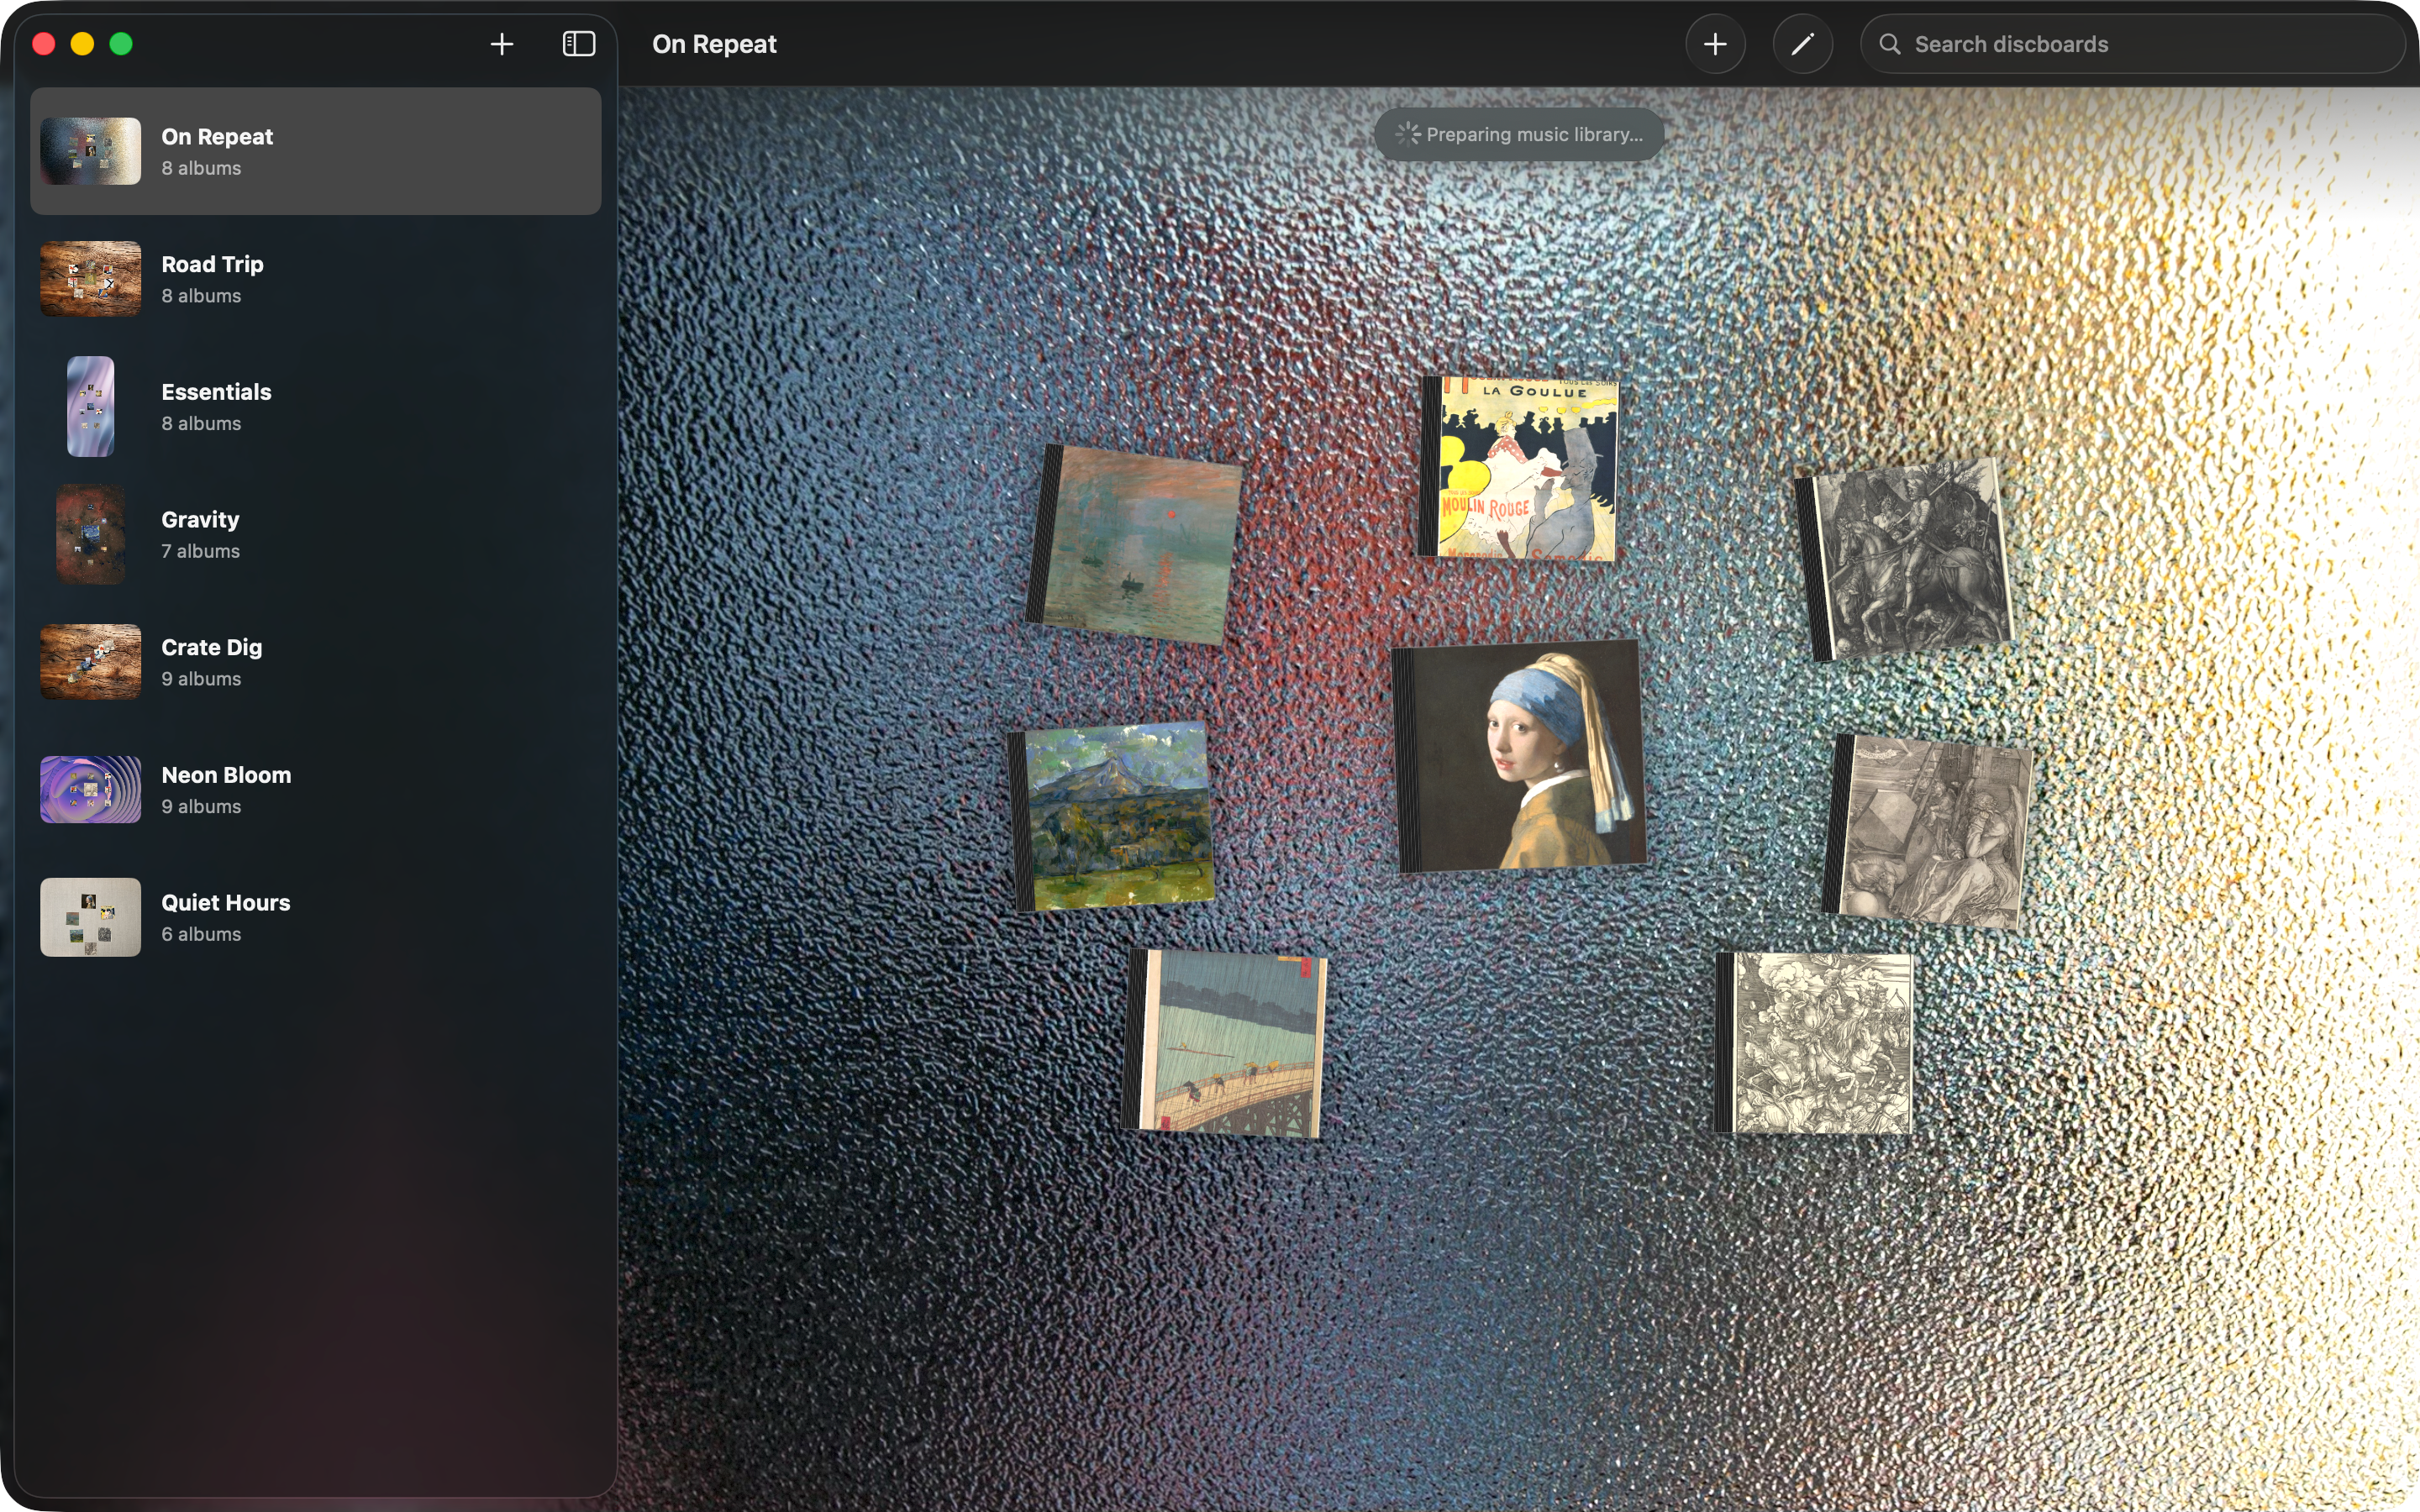Click '9 albums' under Crate Dig

201,679
